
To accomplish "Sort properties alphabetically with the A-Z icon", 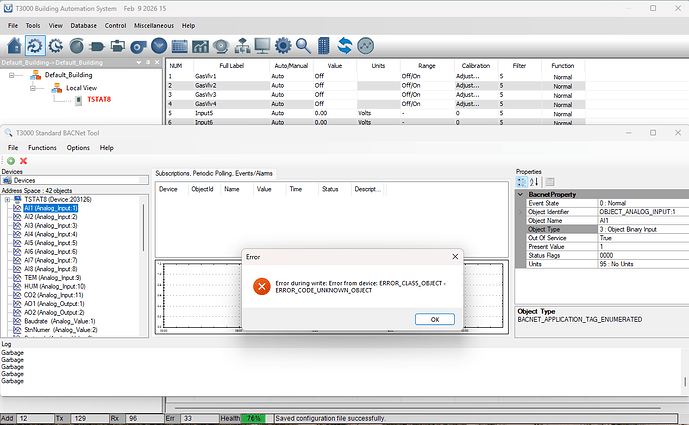I will pos(533,181).
